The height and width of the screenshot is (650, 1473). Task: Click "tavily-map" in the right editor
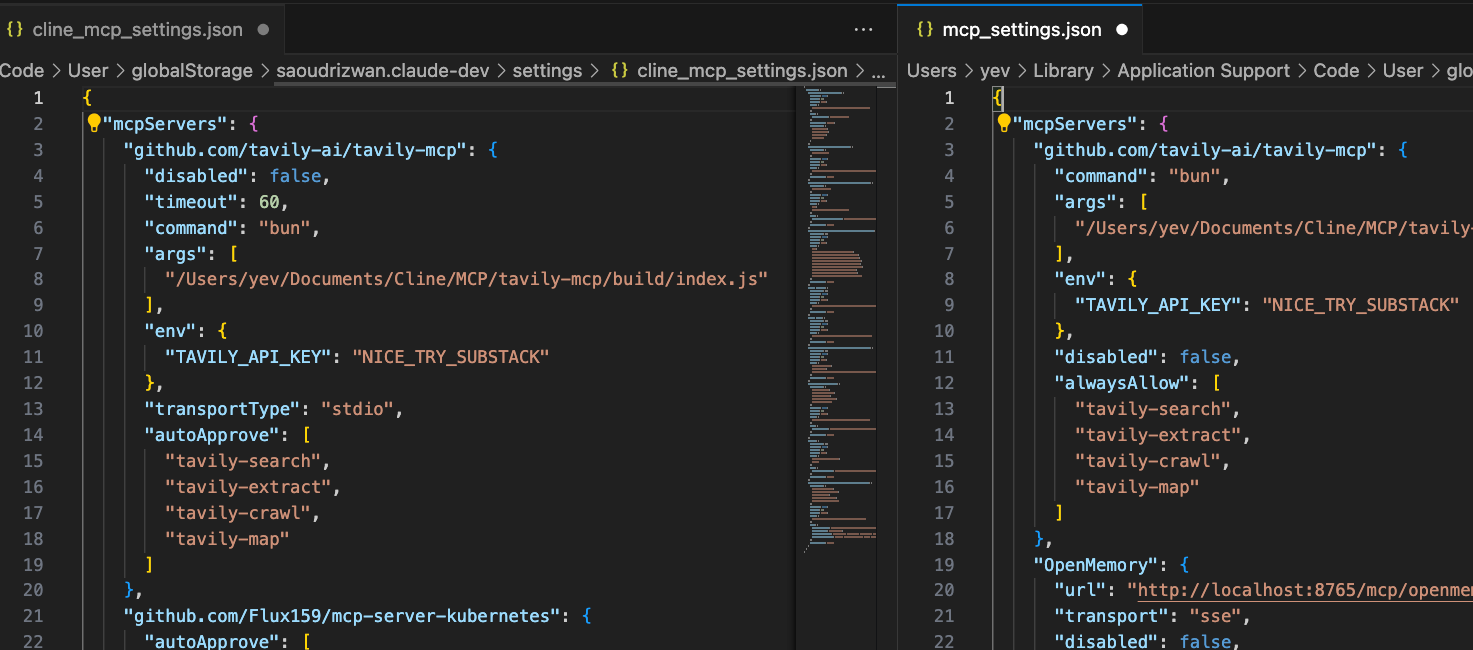pos(1137,487)
